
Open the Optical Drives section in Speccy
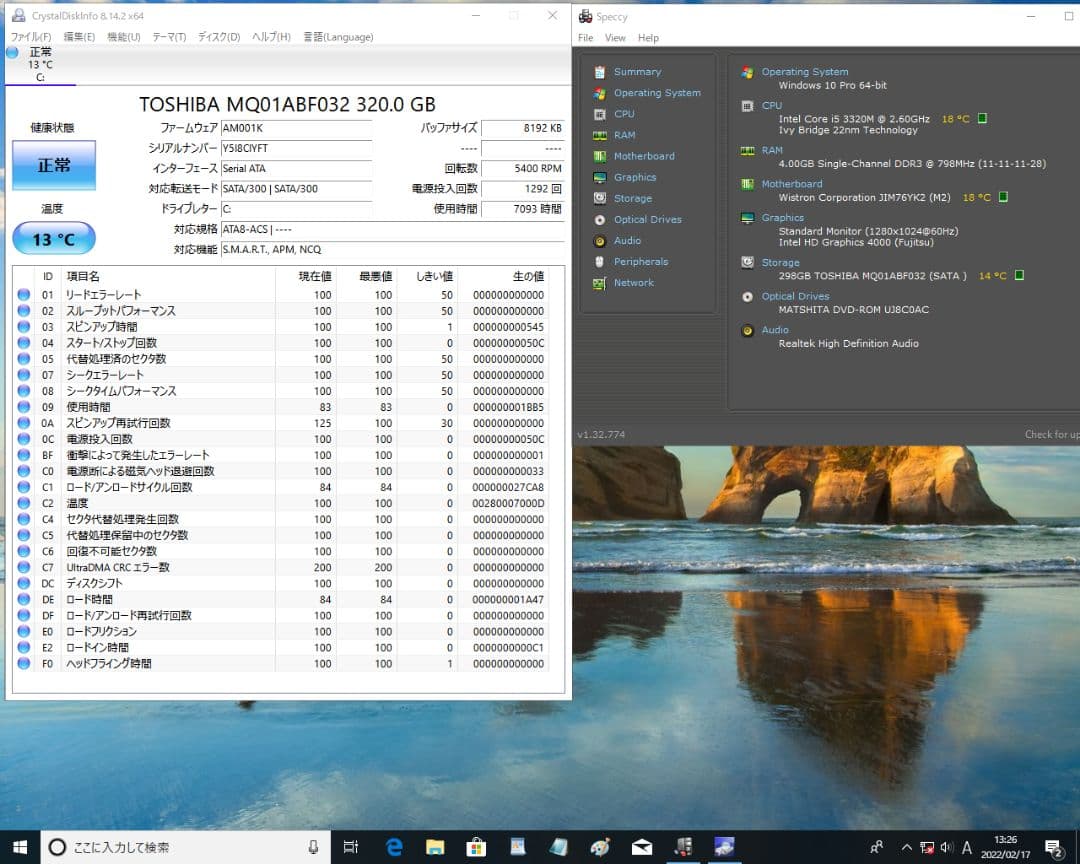(645, 219)
